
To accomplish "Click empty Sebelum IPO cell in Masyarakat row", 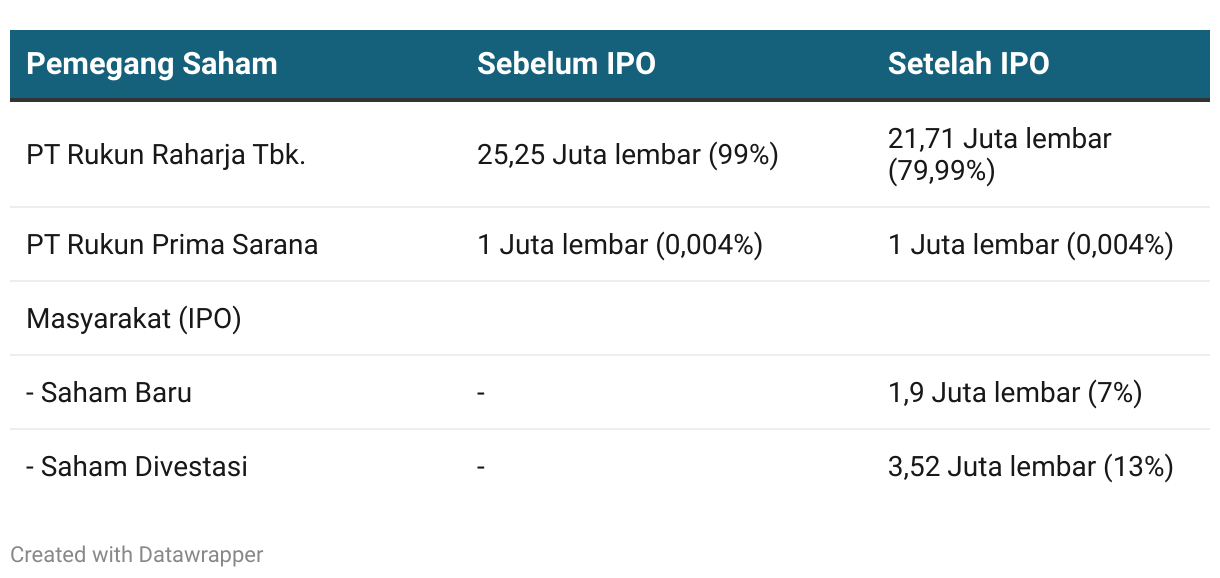I will (666, 318).
